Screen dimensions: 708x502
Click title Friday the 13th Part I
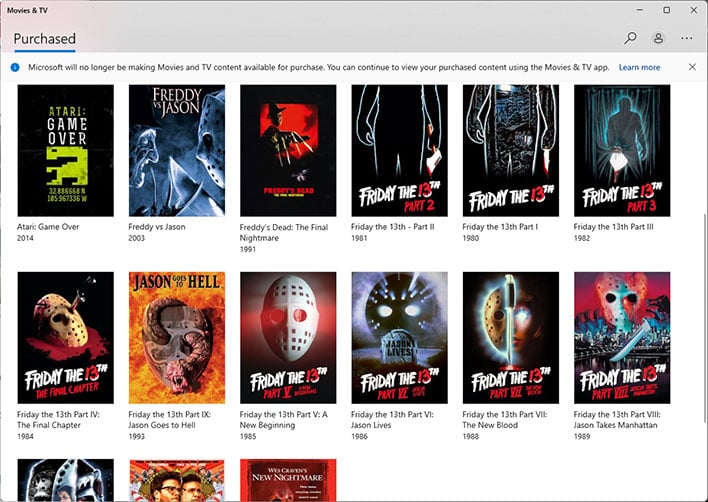[500, 227]
